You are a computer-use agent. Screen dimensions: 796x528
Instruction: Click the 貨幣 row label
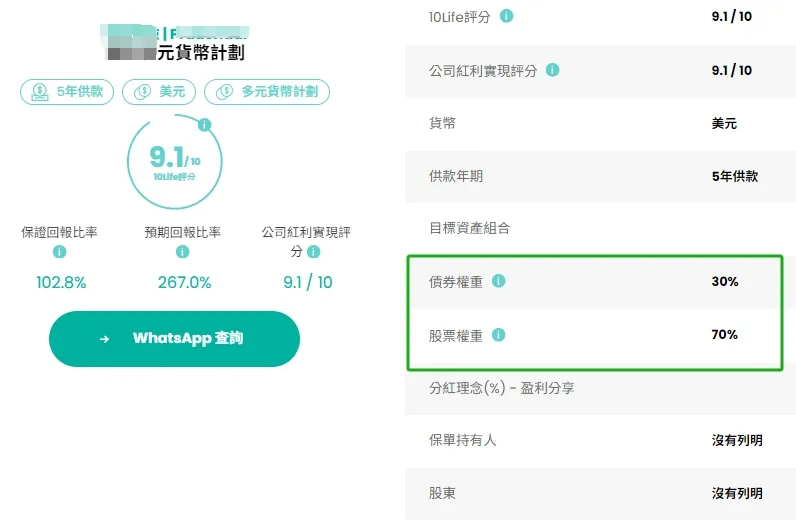(442, 123)
